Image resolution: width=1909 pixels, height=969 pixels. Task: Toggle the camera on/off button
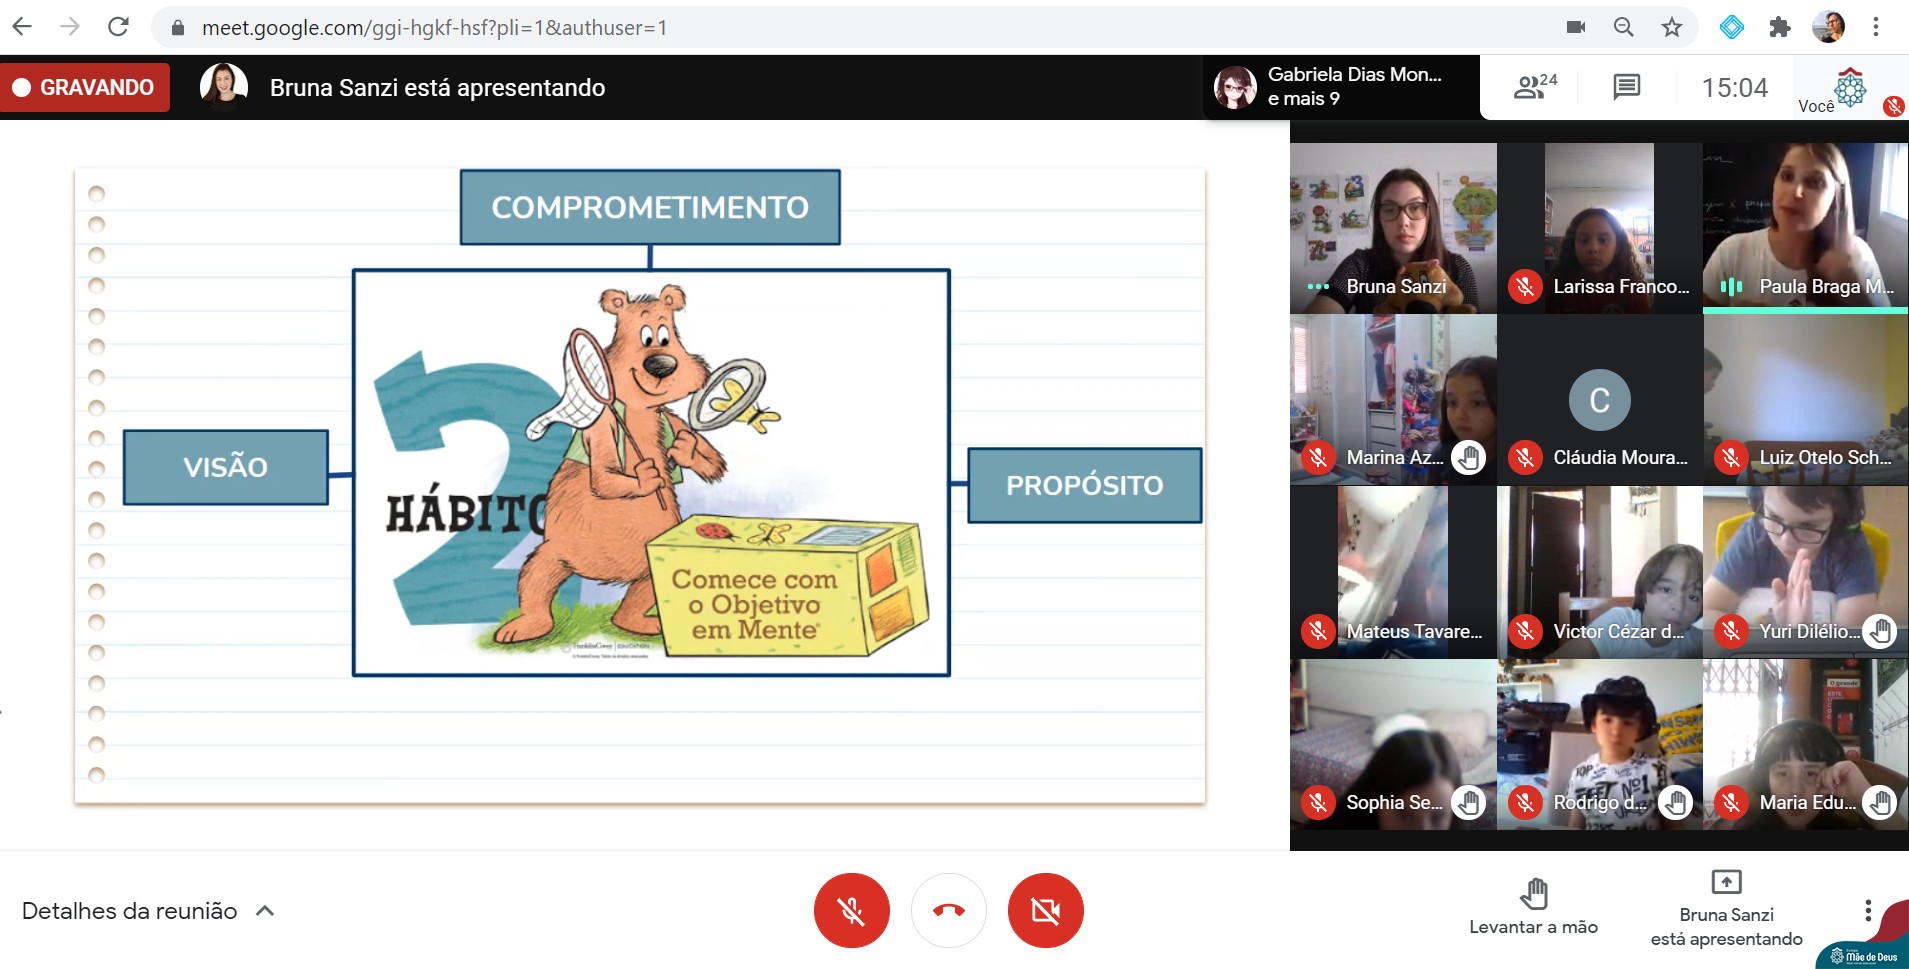(1045, 910)
